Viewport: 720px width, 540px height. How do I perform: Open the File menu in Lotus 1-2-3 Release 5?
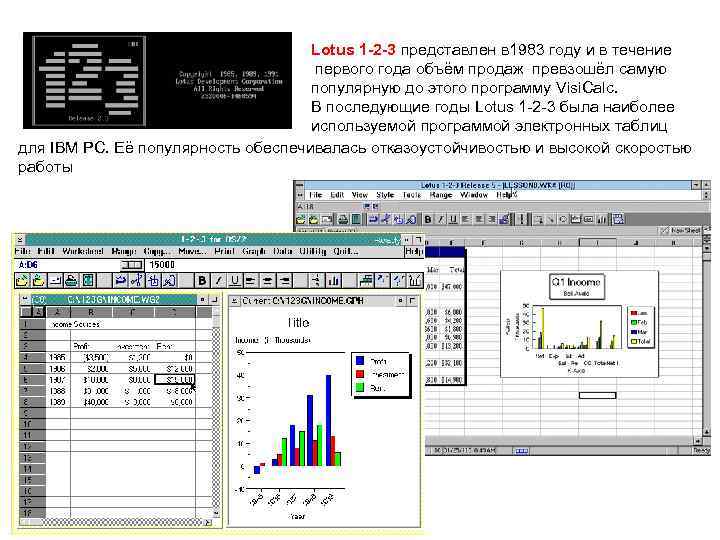click(316, 195)
